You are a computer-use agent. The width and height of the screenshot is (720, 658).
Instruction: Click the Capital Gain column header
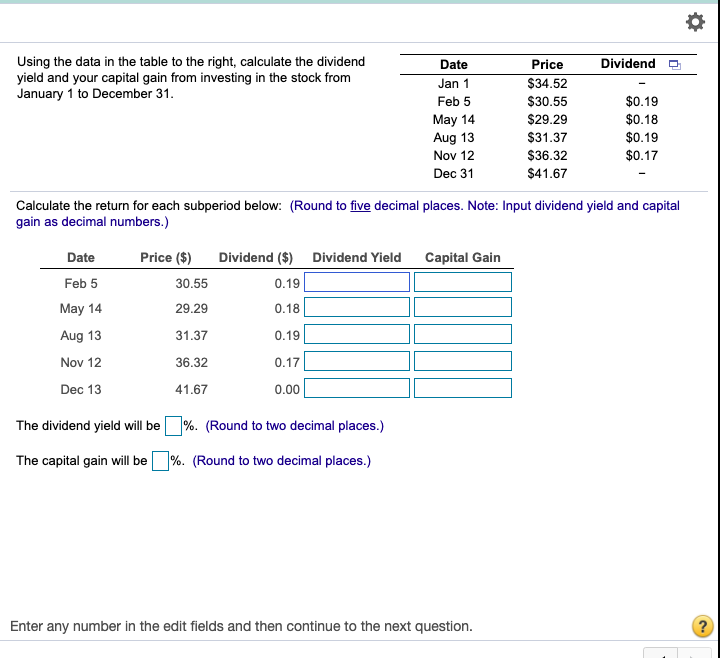(463, 258)
